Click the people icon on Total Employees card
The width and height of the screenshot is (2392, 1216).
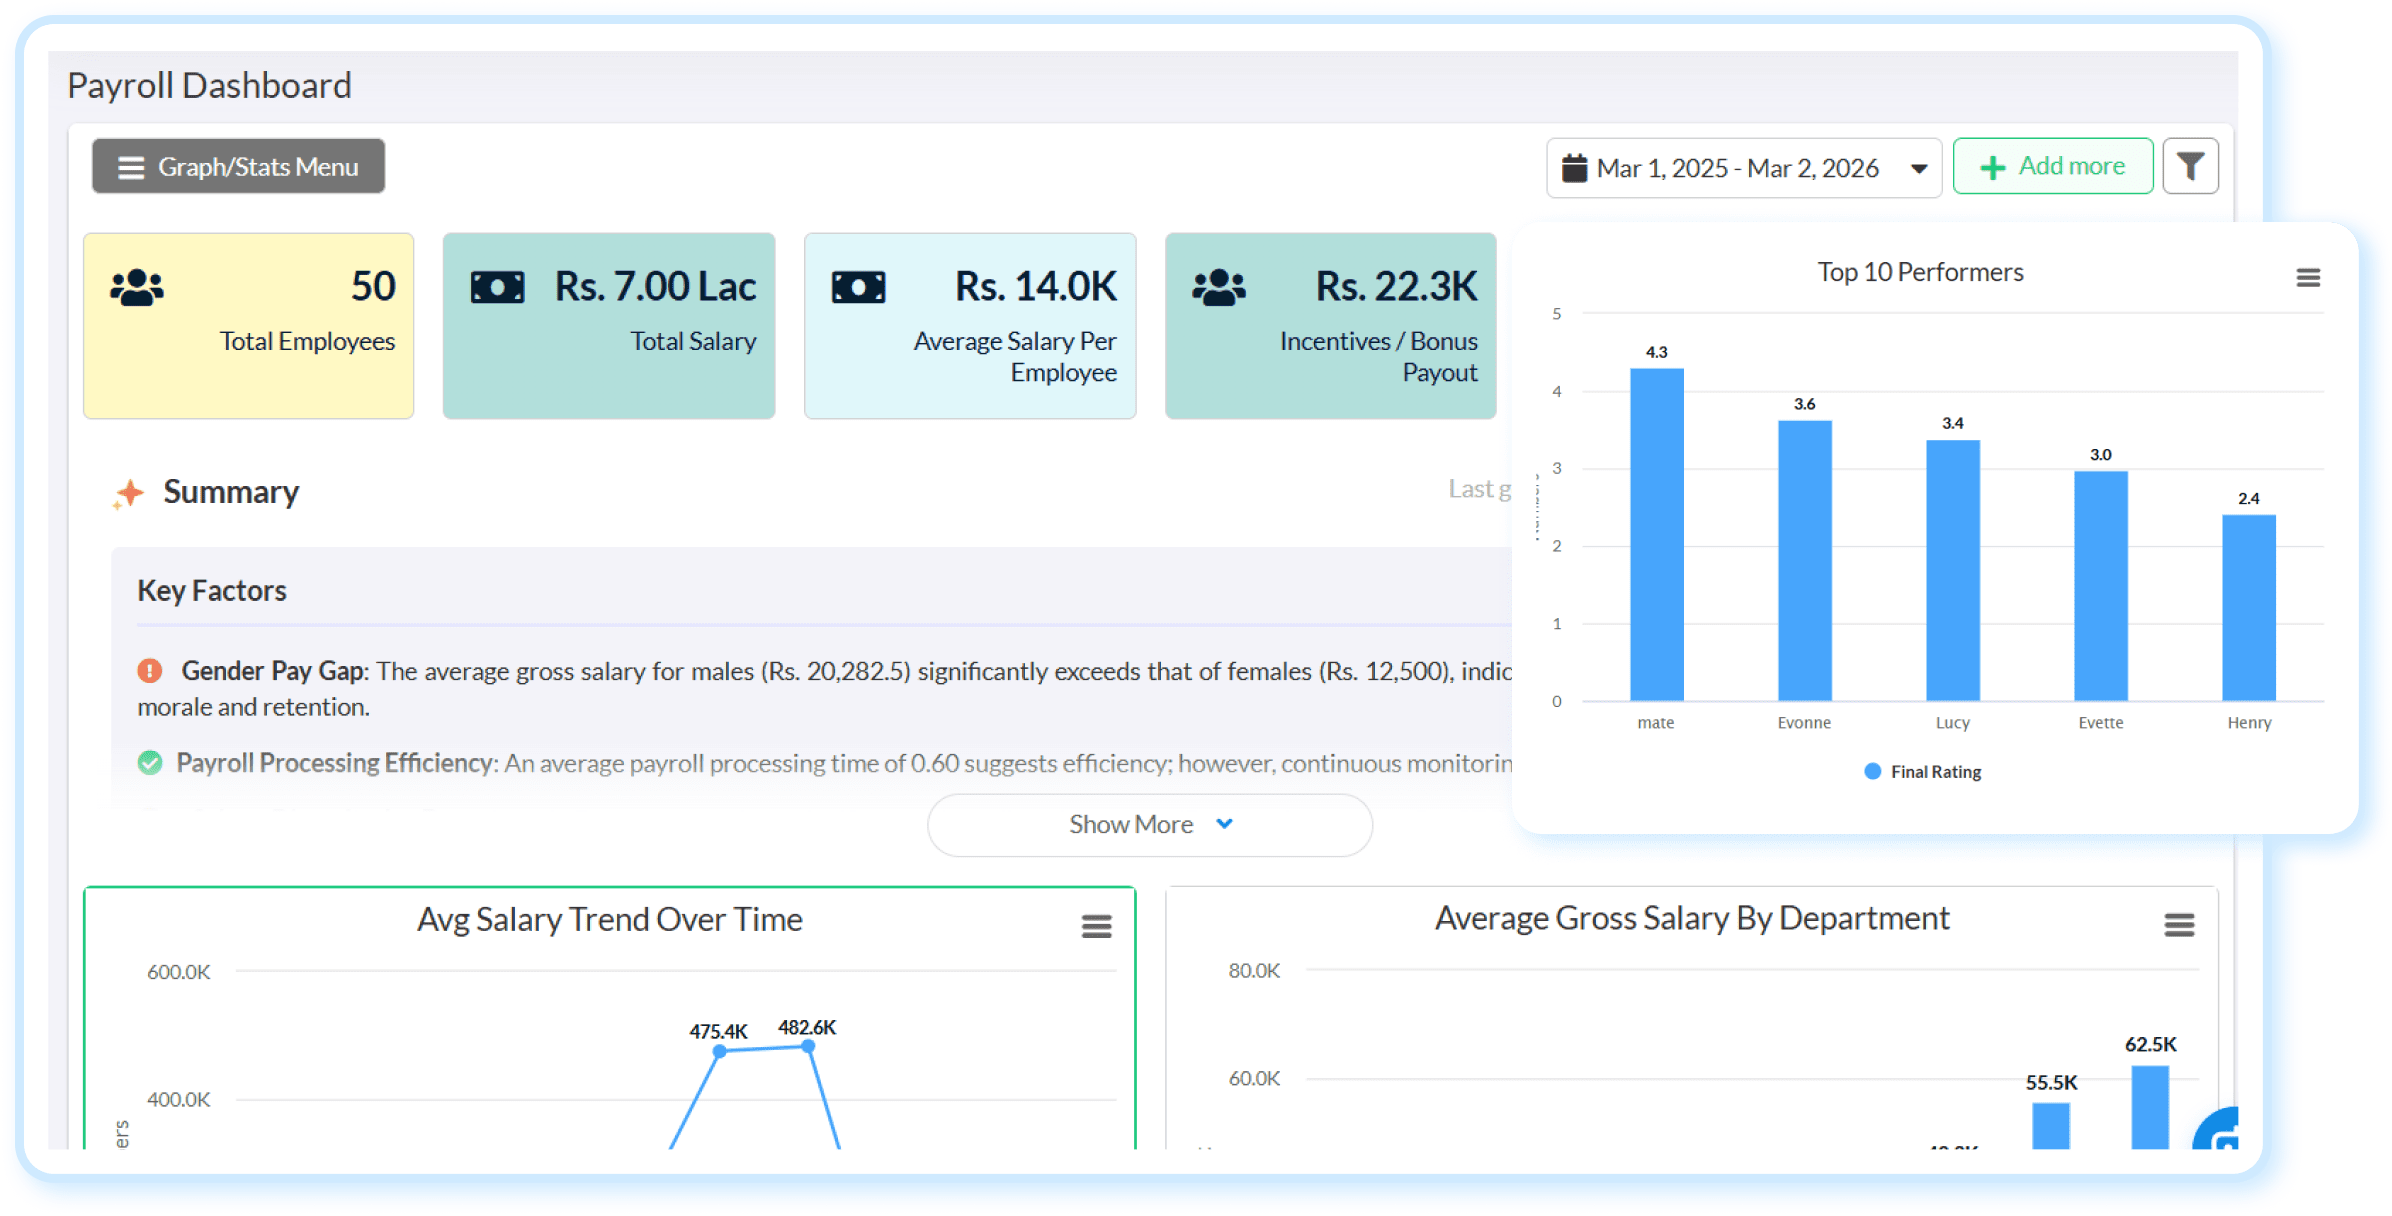(137, 287)
